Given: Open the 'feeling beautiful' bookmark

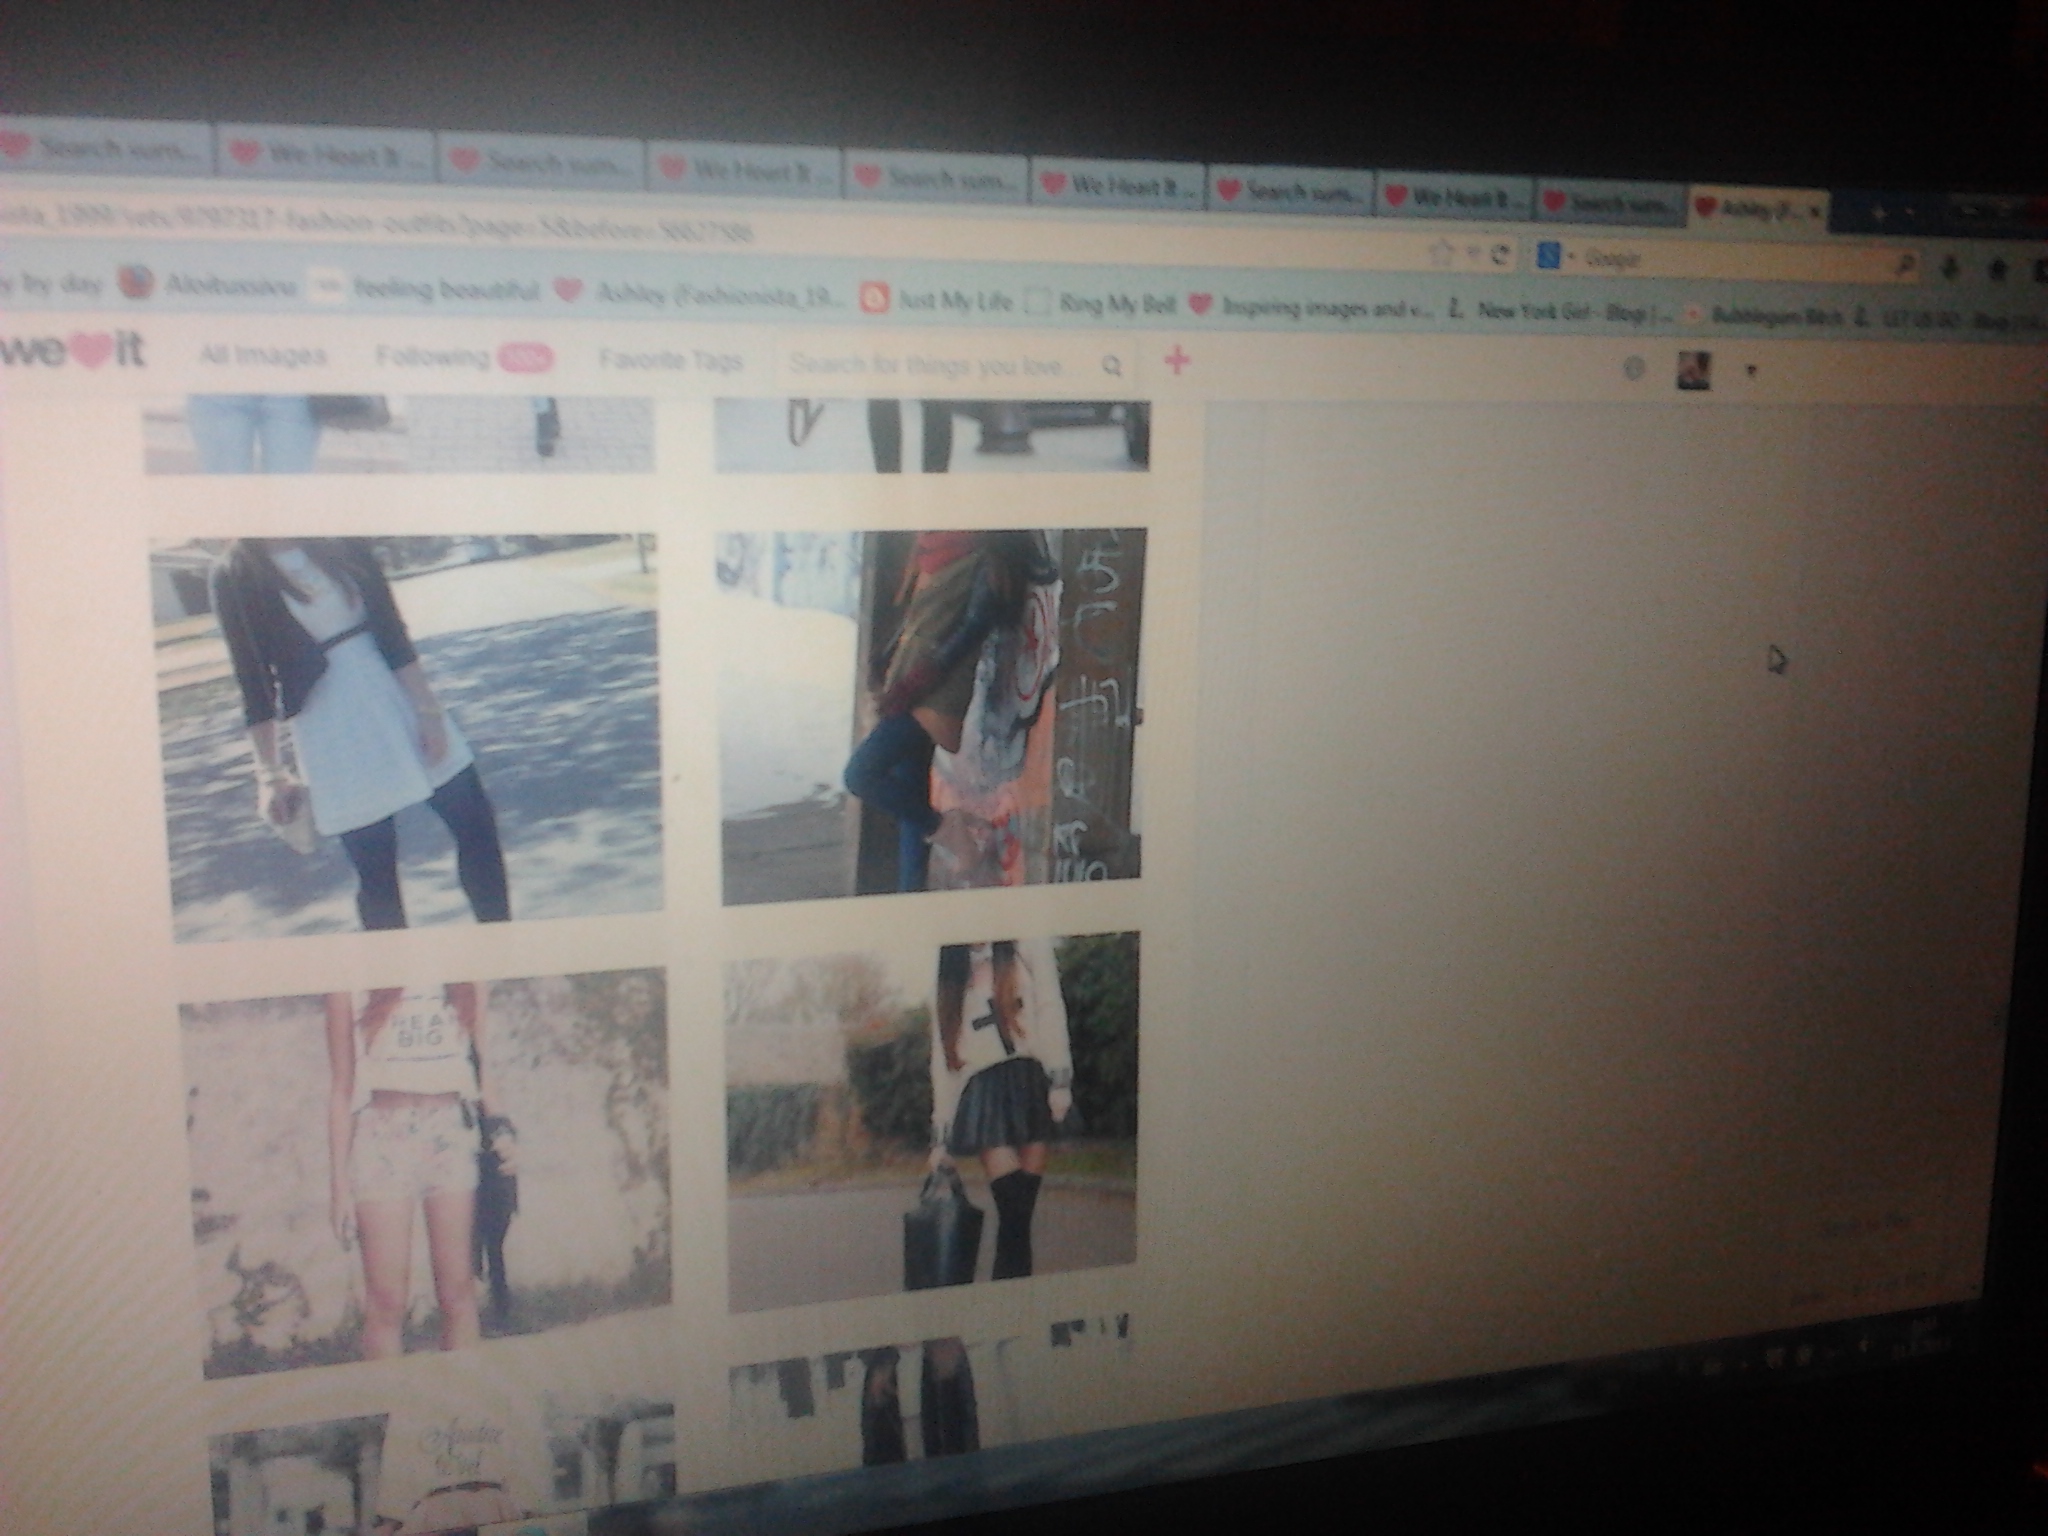Looking at the screenshot, I should point(425,289).
